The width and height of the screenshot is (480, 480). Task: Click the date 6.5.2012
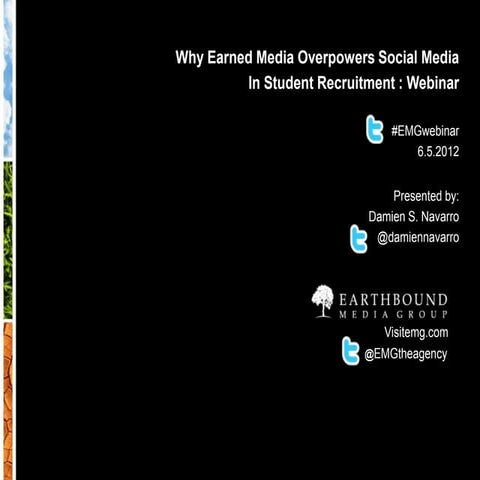tap(438, 152)
